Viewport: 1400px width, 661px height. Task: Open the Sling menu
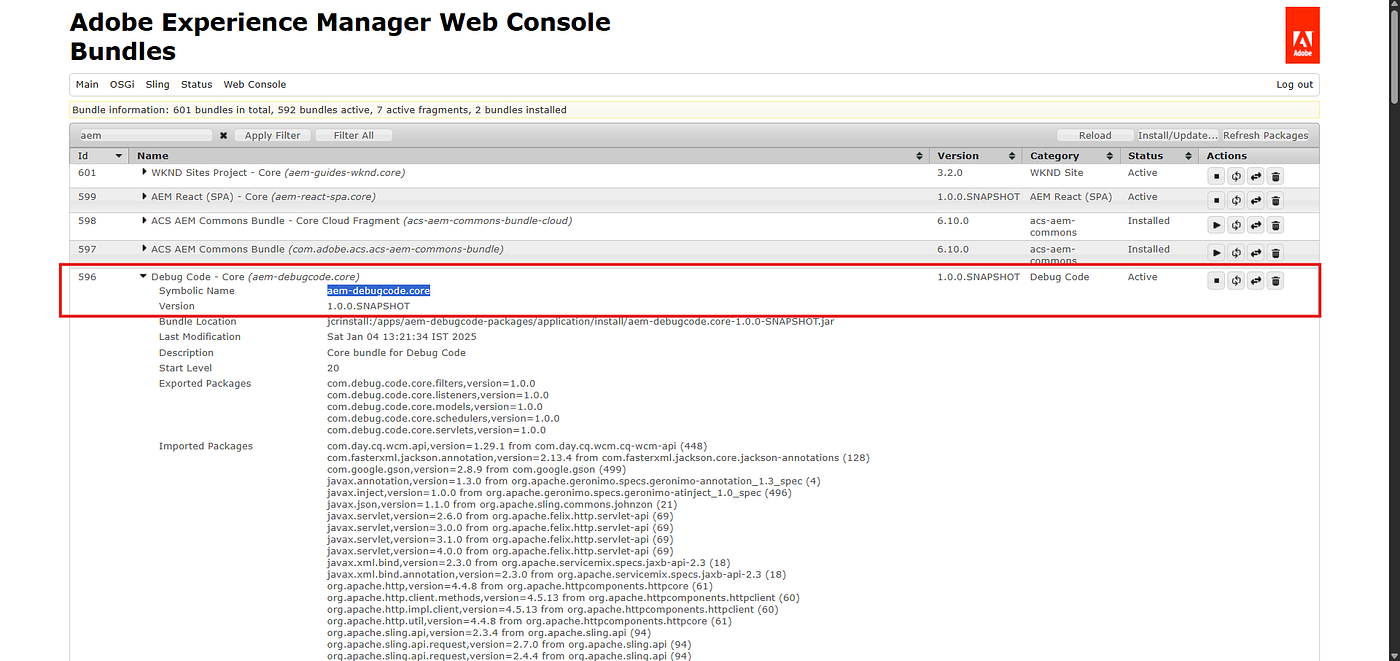pos(157,85)
